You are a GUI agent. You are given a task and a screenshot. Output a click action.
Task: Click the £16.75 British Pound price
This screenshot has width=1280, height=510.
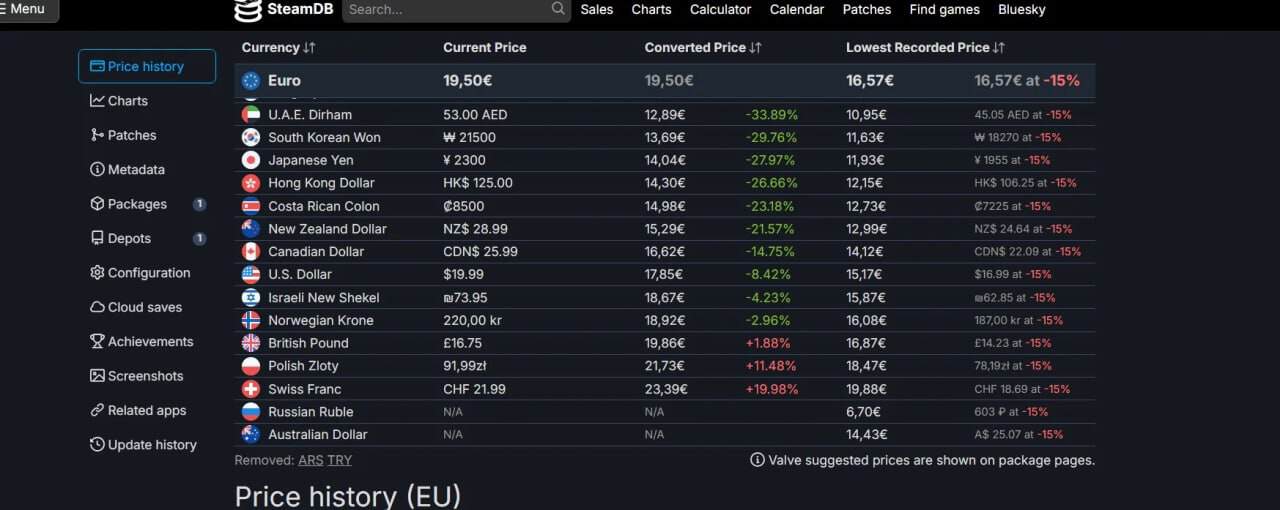pos(463,343)
